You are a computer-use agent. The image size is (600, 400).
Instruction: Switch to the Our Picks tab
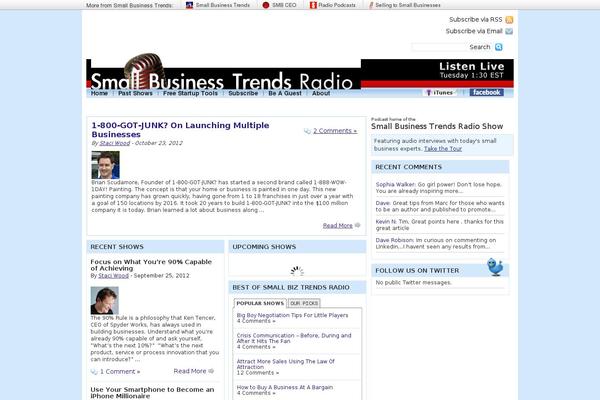tap(304, 303)
